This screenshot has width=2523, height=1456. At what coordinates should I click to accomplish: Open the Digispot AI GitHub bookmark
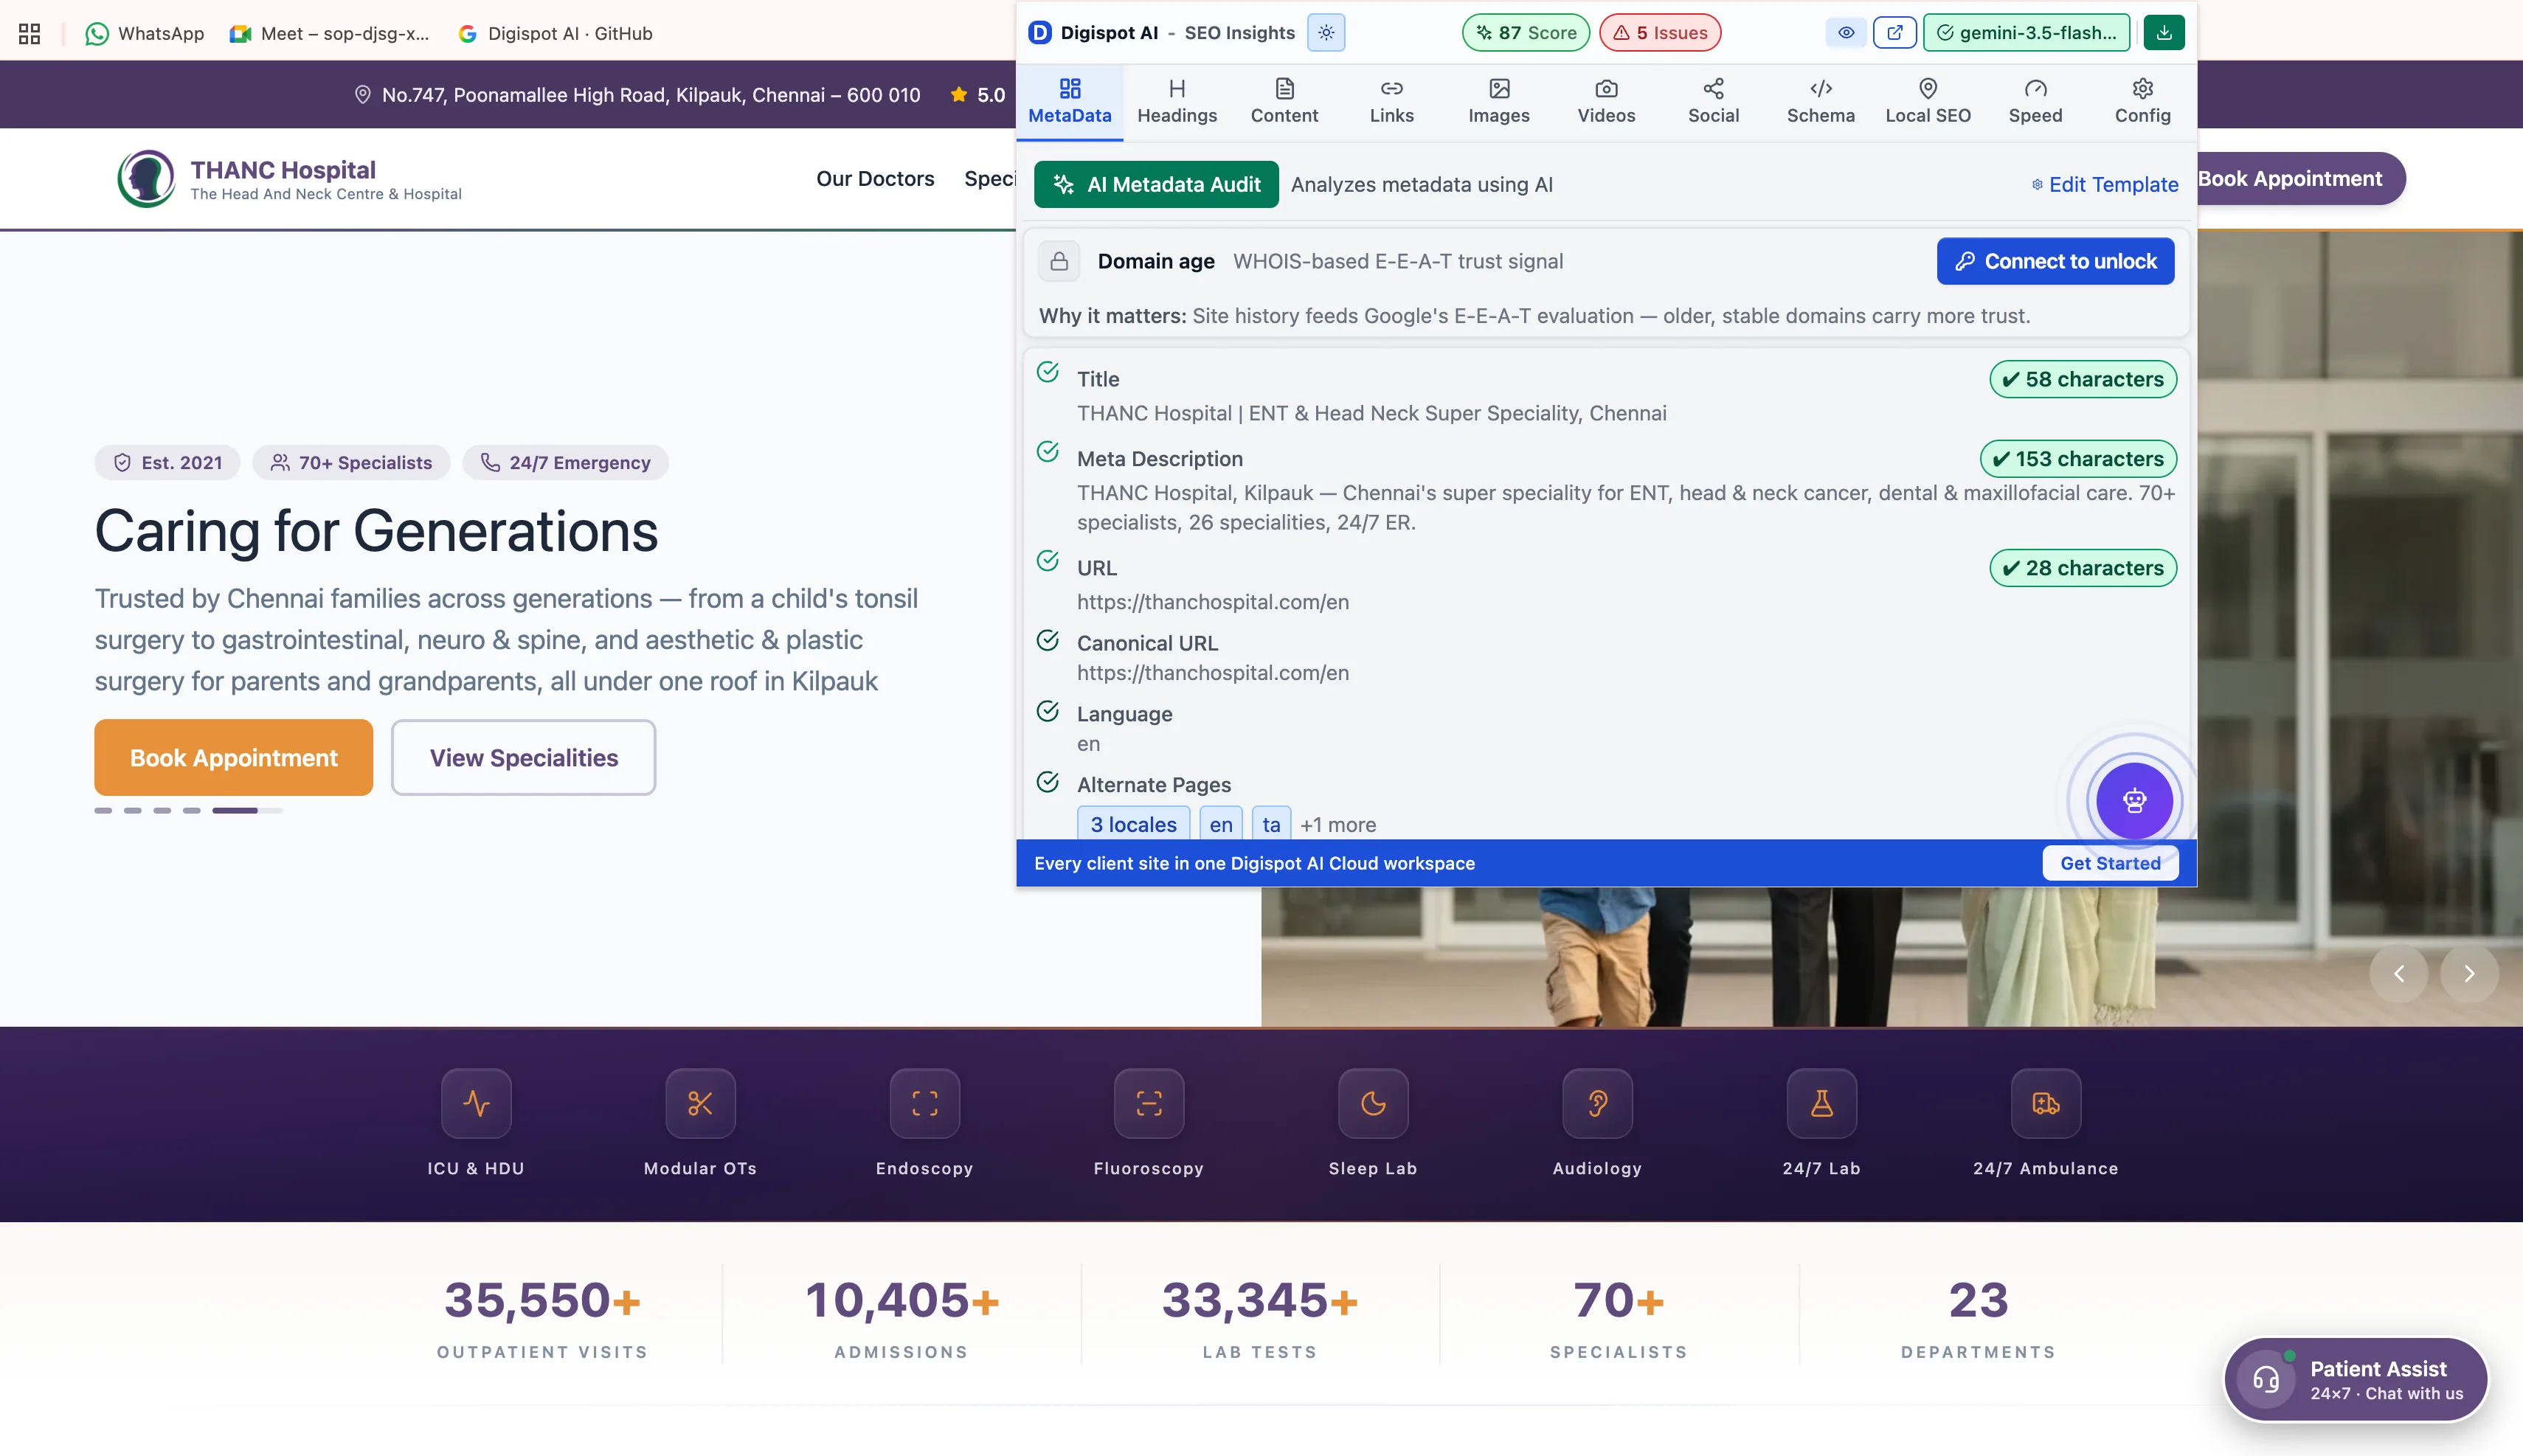point(555,33)
